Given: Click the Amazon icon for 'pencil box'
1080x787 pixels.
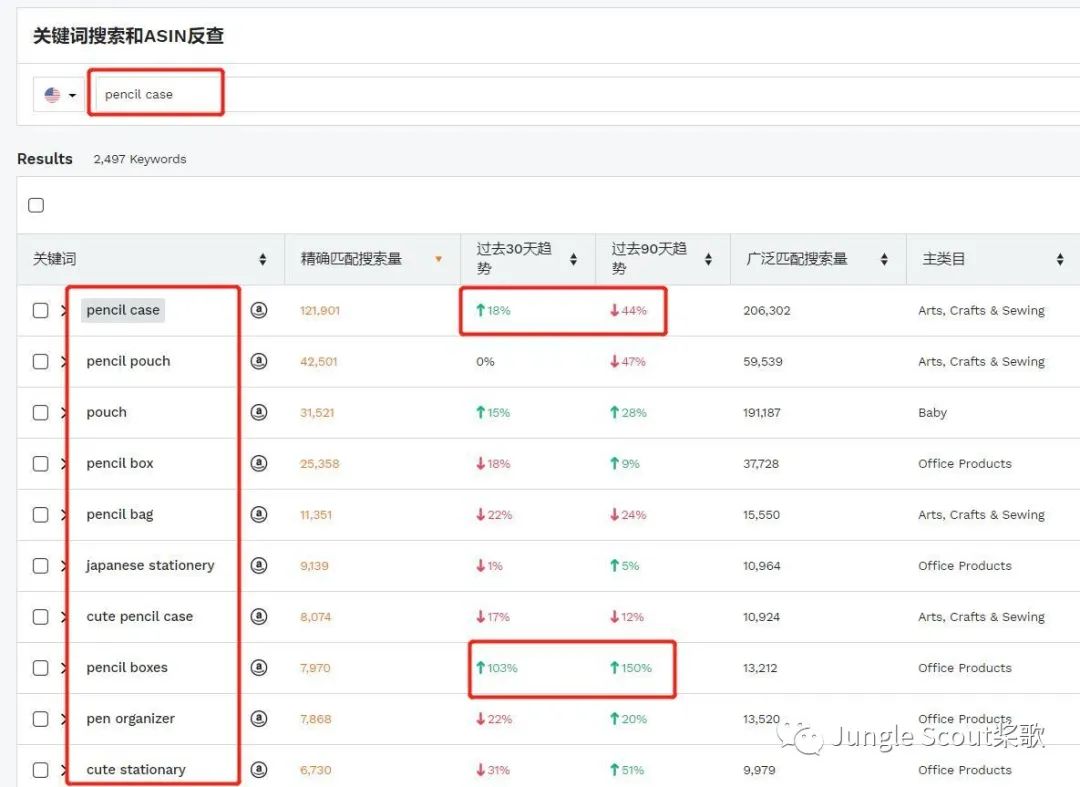Looking at the screenshot, I should tap(258, 463).
